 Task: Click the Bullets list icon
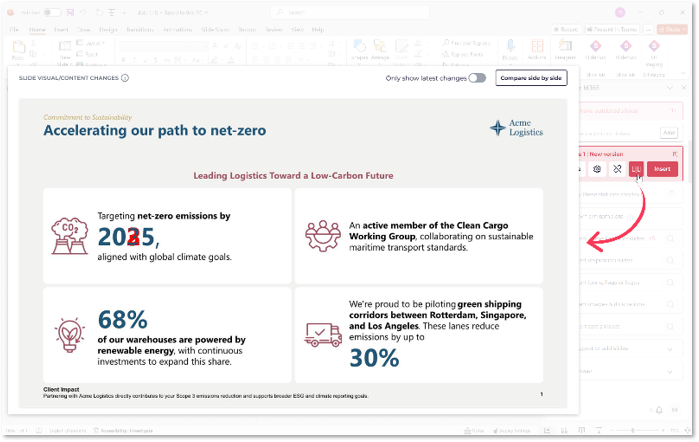tap(255, 46)
